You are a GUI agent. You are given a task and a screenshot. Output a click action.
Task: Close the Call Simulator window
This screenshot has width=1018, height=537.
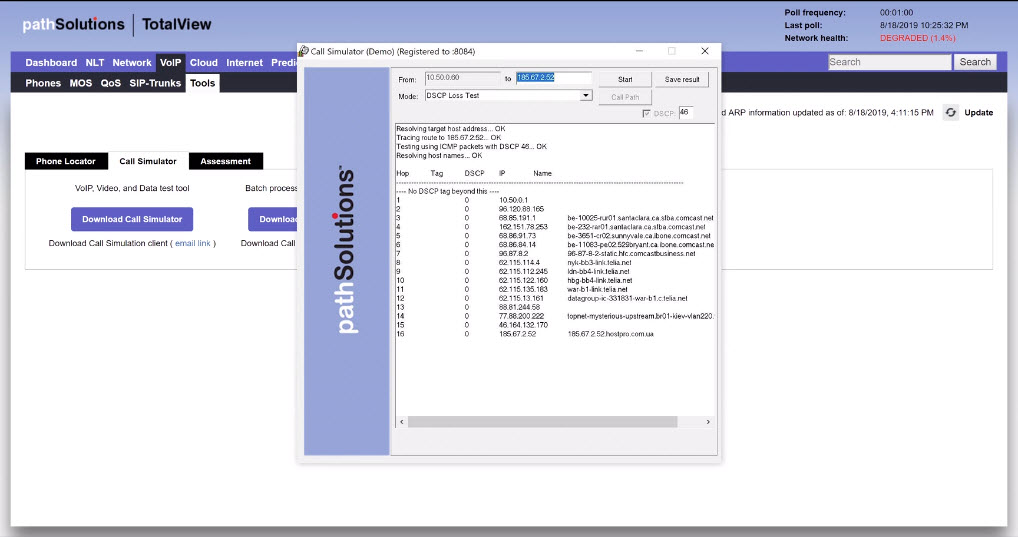(704, 51)
